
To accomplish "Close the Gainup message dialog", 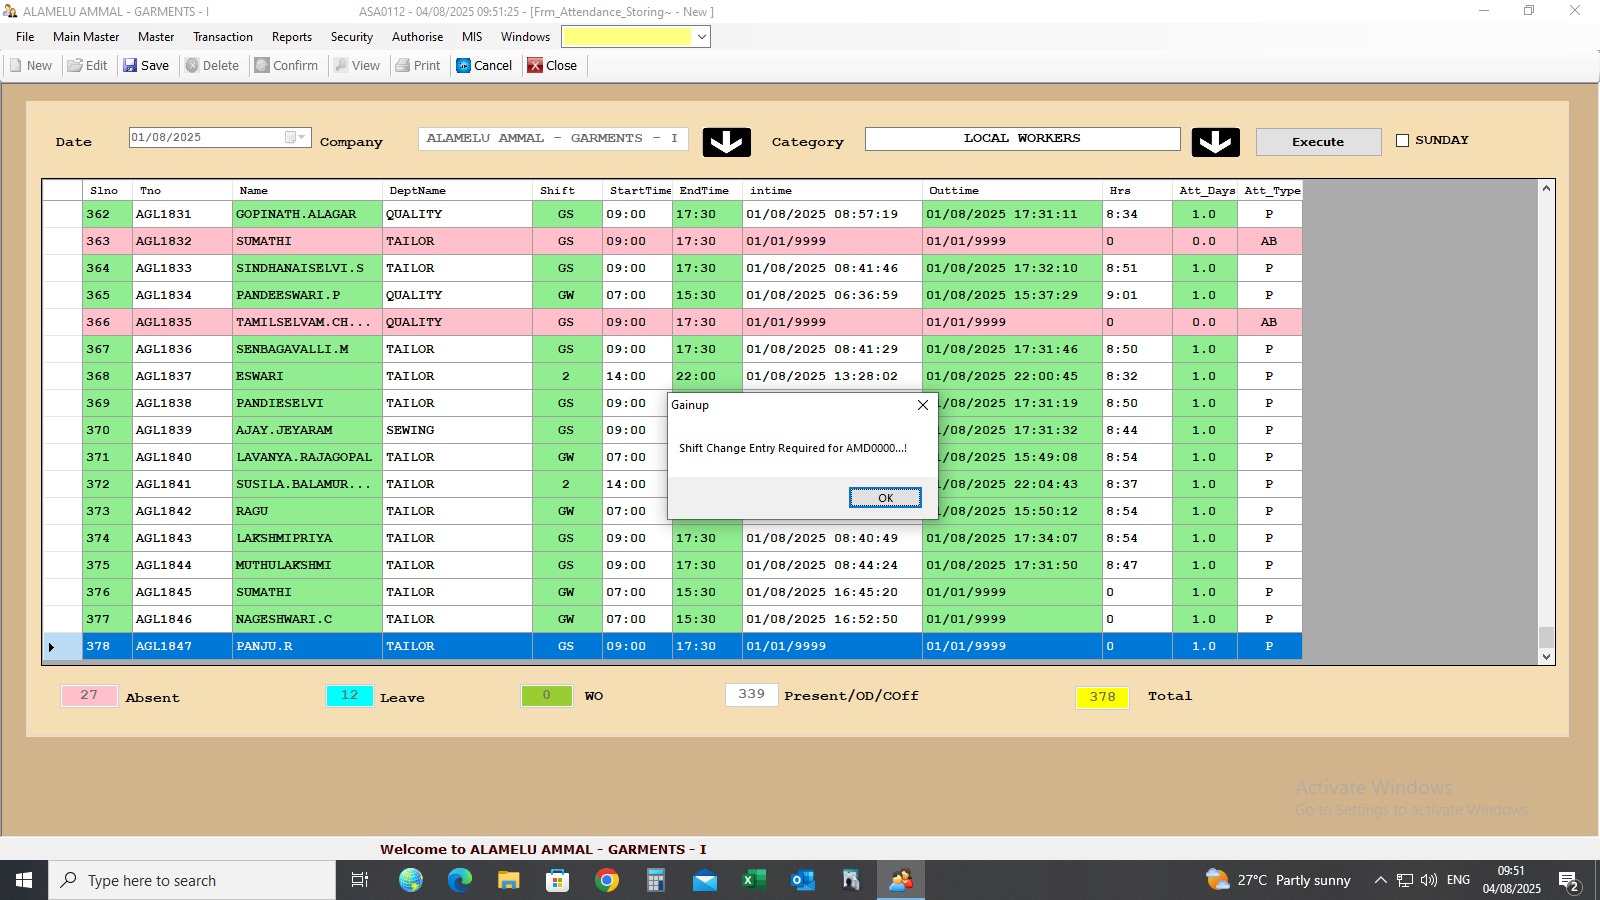I will tap(922, 405).
